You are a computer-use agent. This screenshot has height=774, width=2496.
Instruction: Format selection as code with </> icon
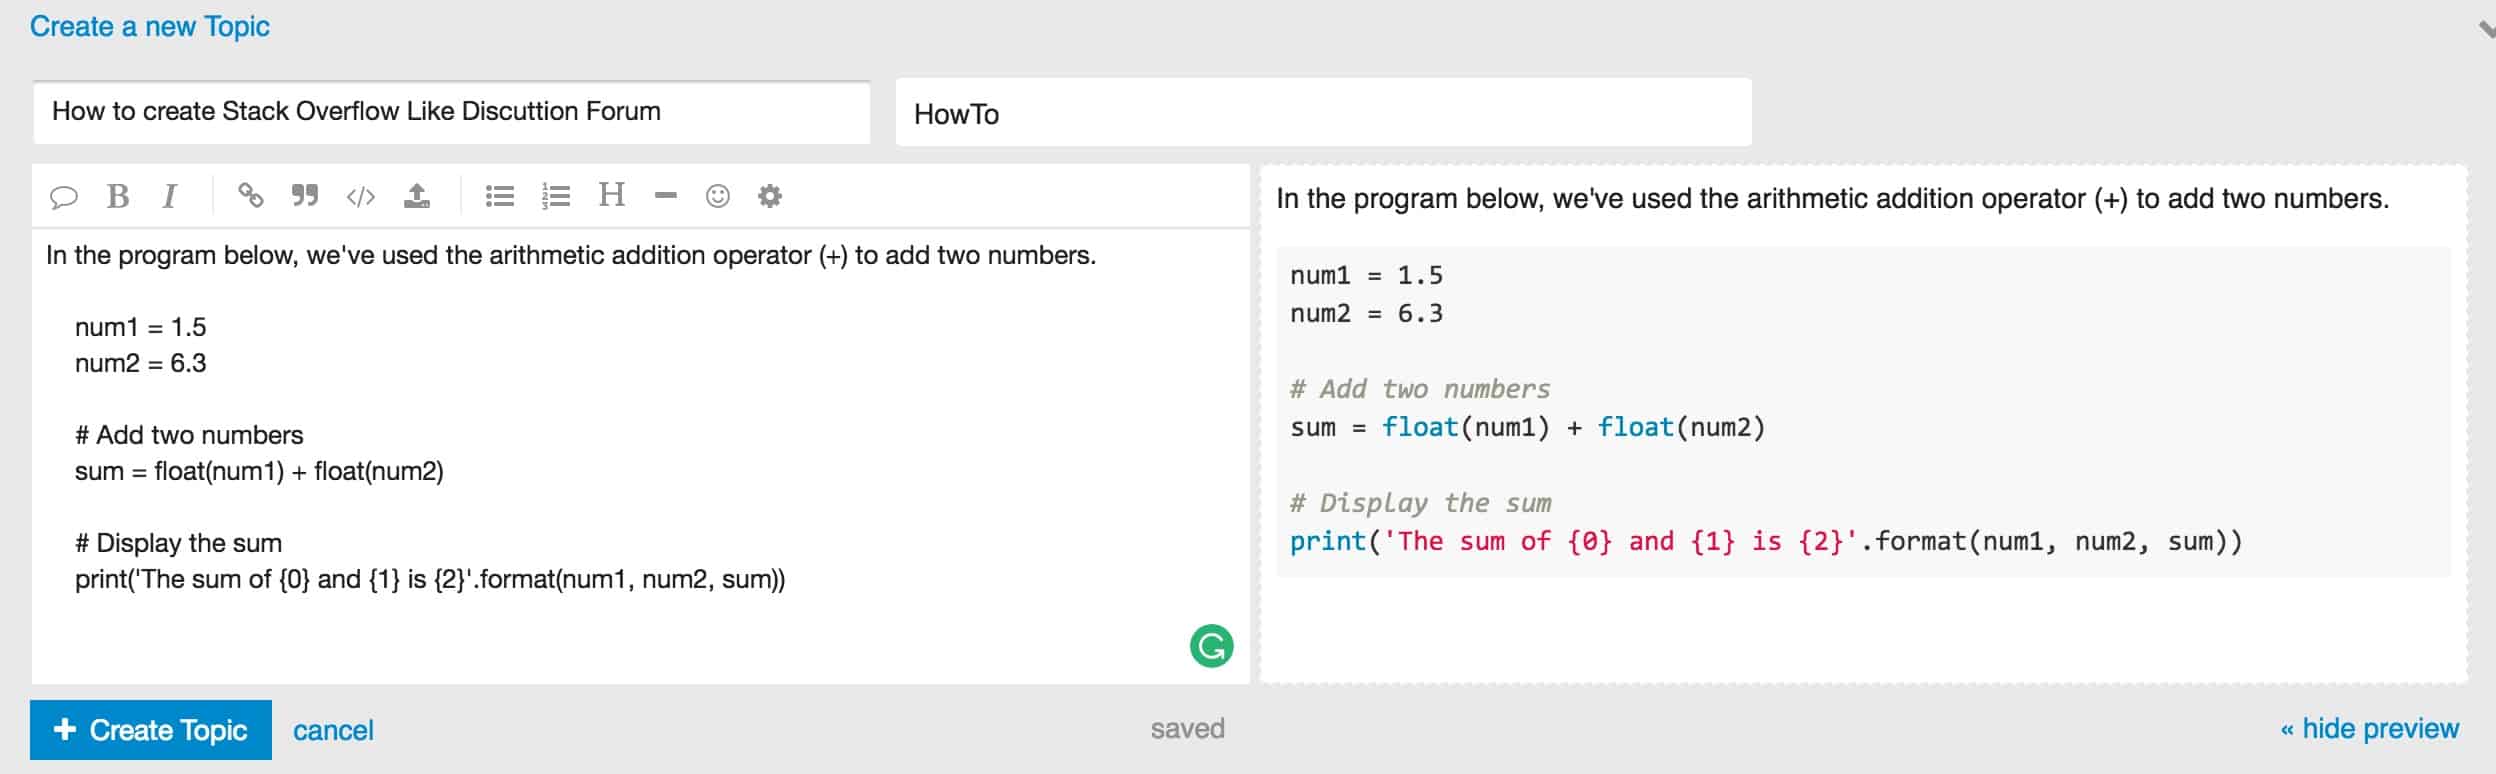point(361,196)
